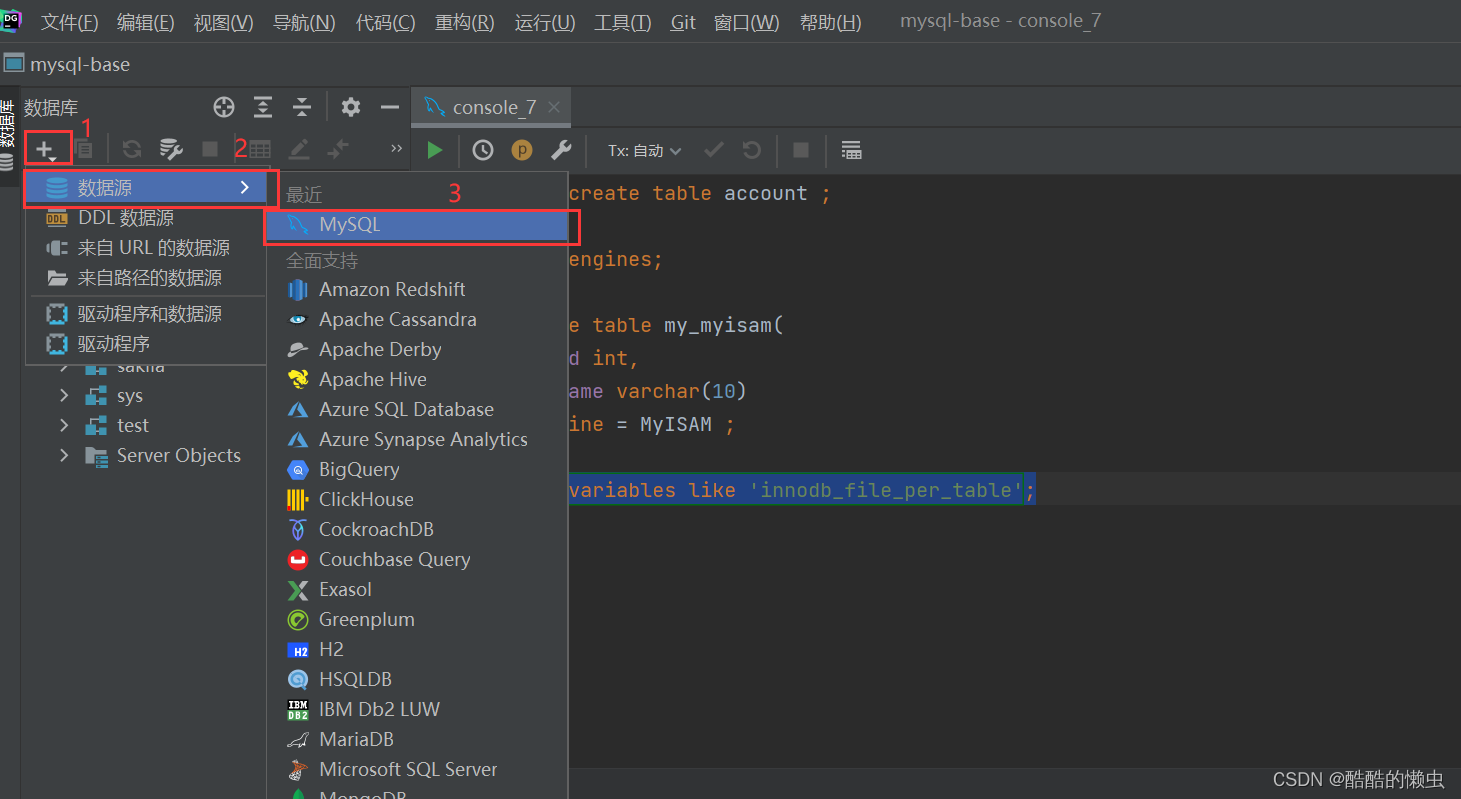Open table editor grid icon

pyautogui.click(x=259, y=150)
